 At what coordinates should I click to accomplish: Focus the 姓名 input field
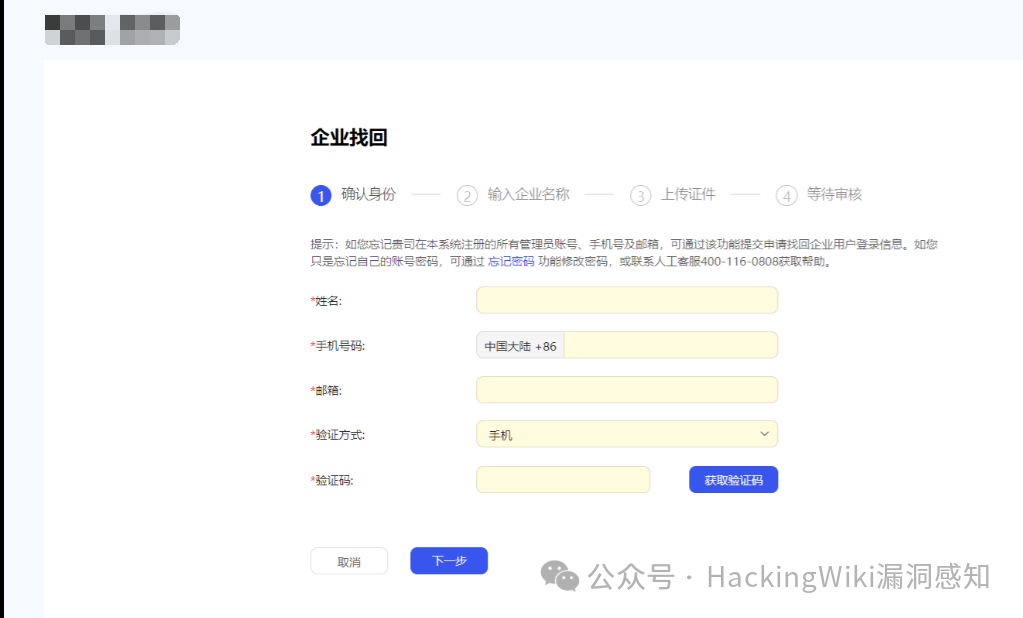pyautogui.click(x=627, y=300)
